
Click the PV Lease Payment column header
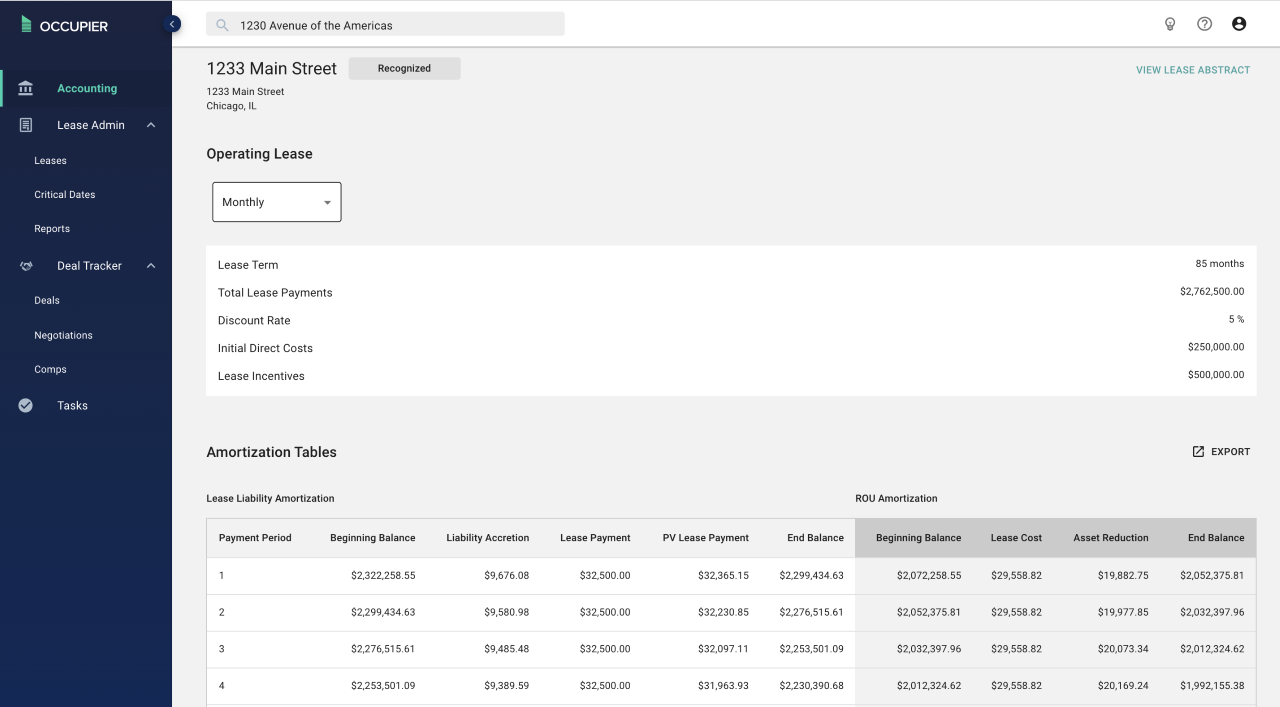(x=705, y=538)
